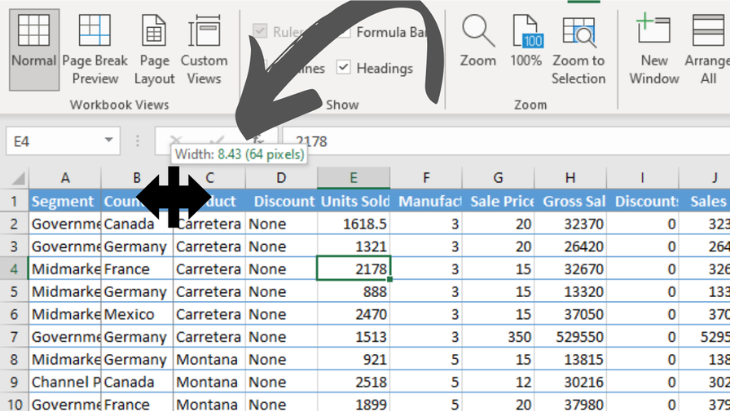Click Zoom to Selection

coord(578,49)
